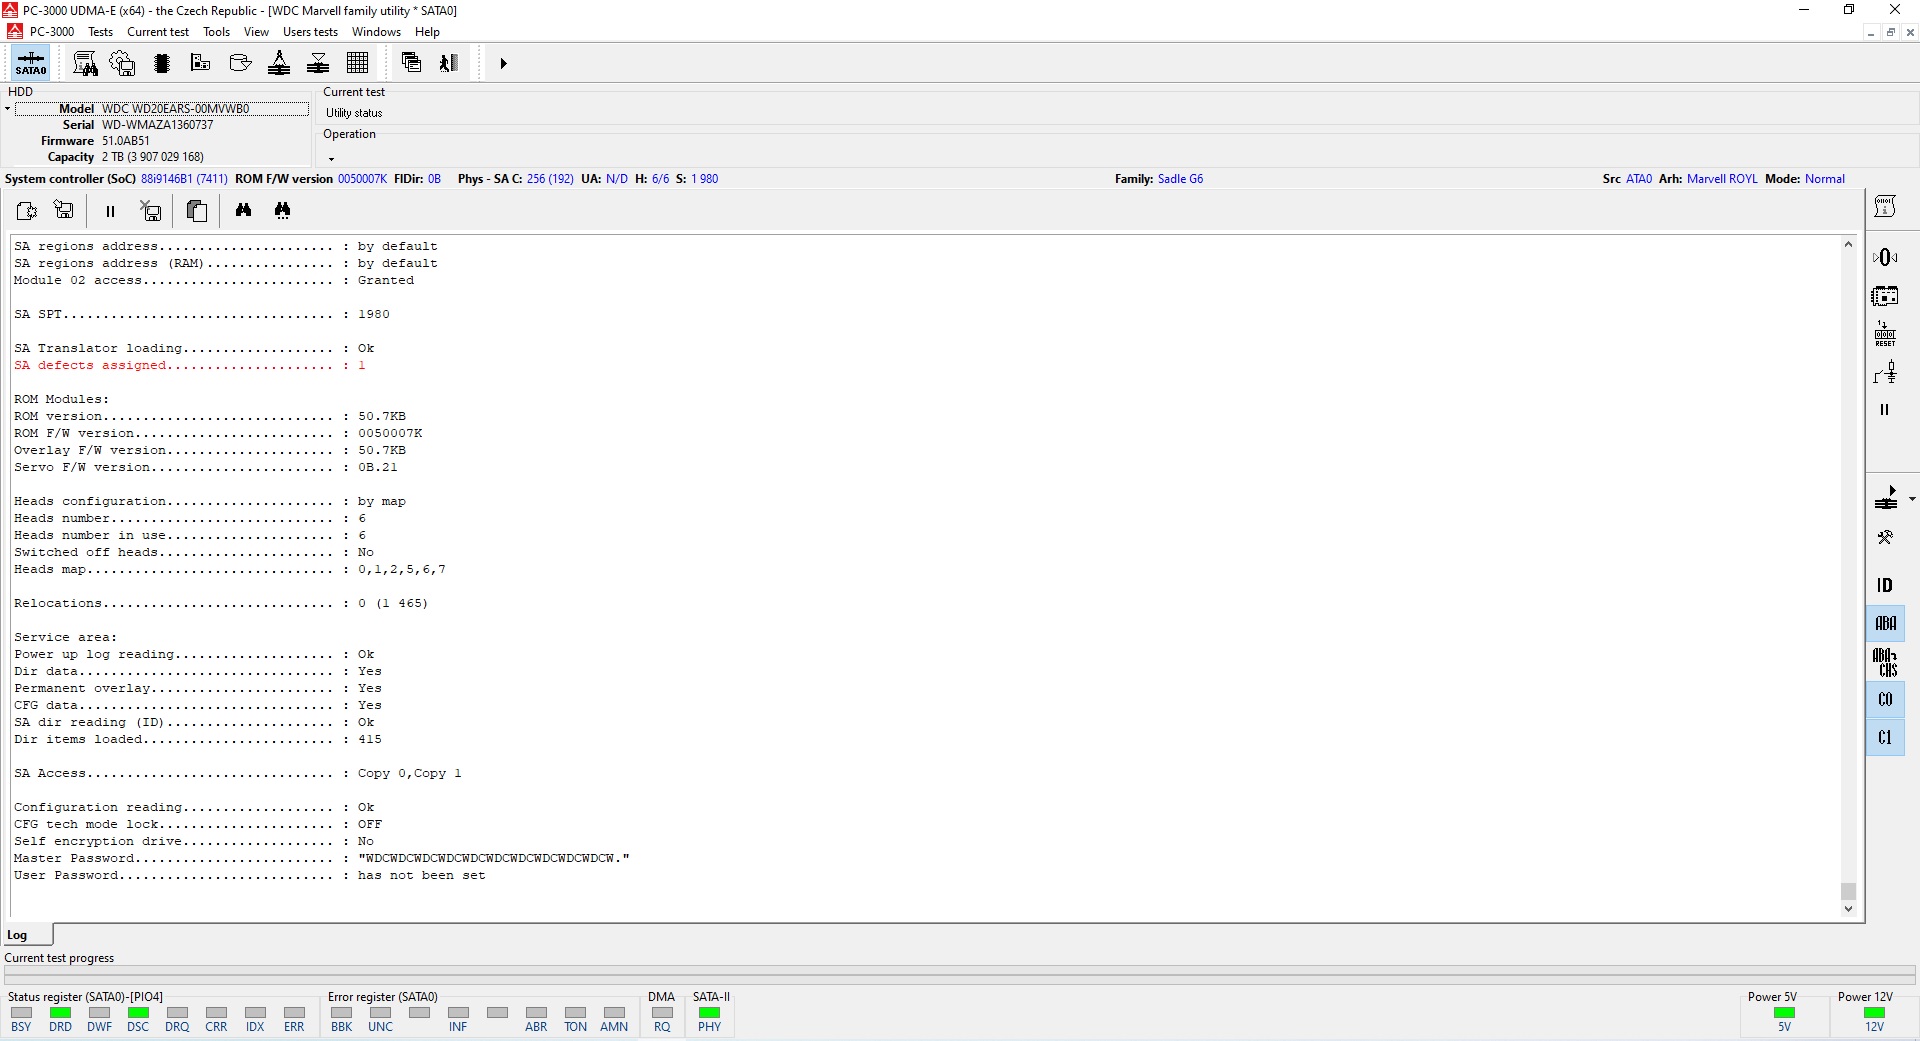Open dropdown arrow beside sidebar spin-up icon
This screenshot has height=1041, width=1920.
coord(1912,498)
